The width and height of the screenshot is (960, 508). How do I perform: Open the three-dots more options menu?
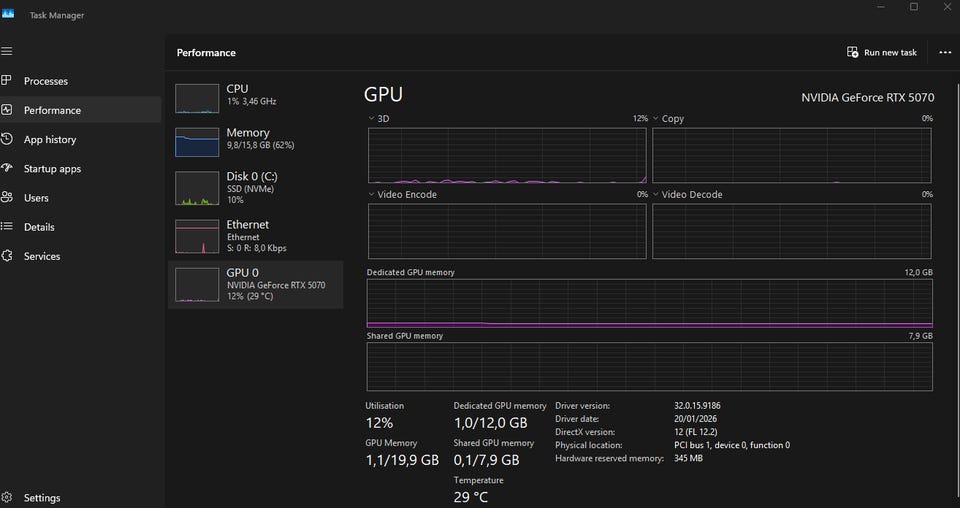coord(945,52)
